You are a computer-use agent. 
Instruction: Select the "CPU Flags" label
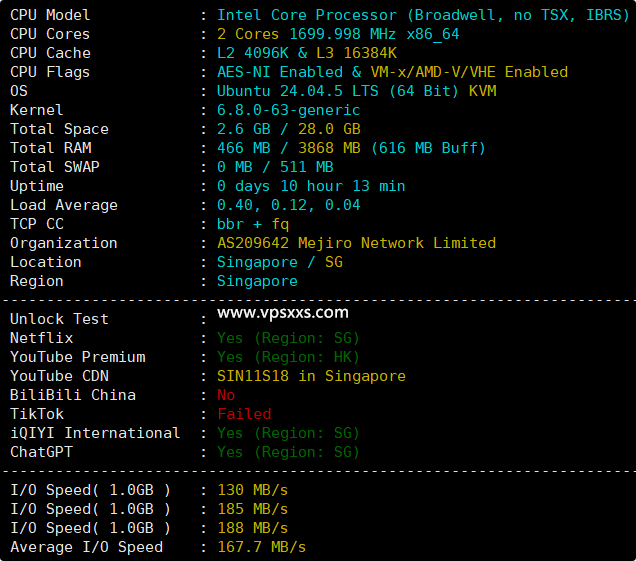coord(50,72)
